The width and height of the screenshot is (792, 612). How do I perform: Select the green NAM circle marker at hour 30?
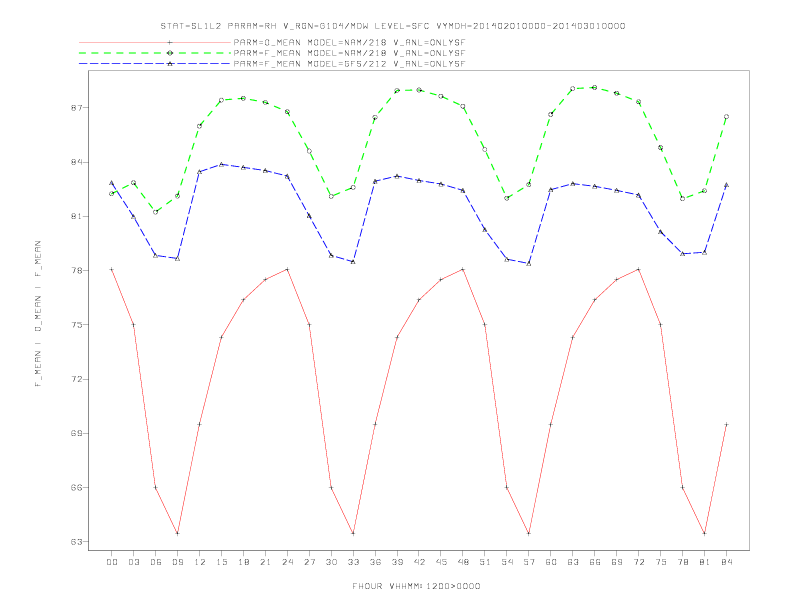(x=331, y=196)
